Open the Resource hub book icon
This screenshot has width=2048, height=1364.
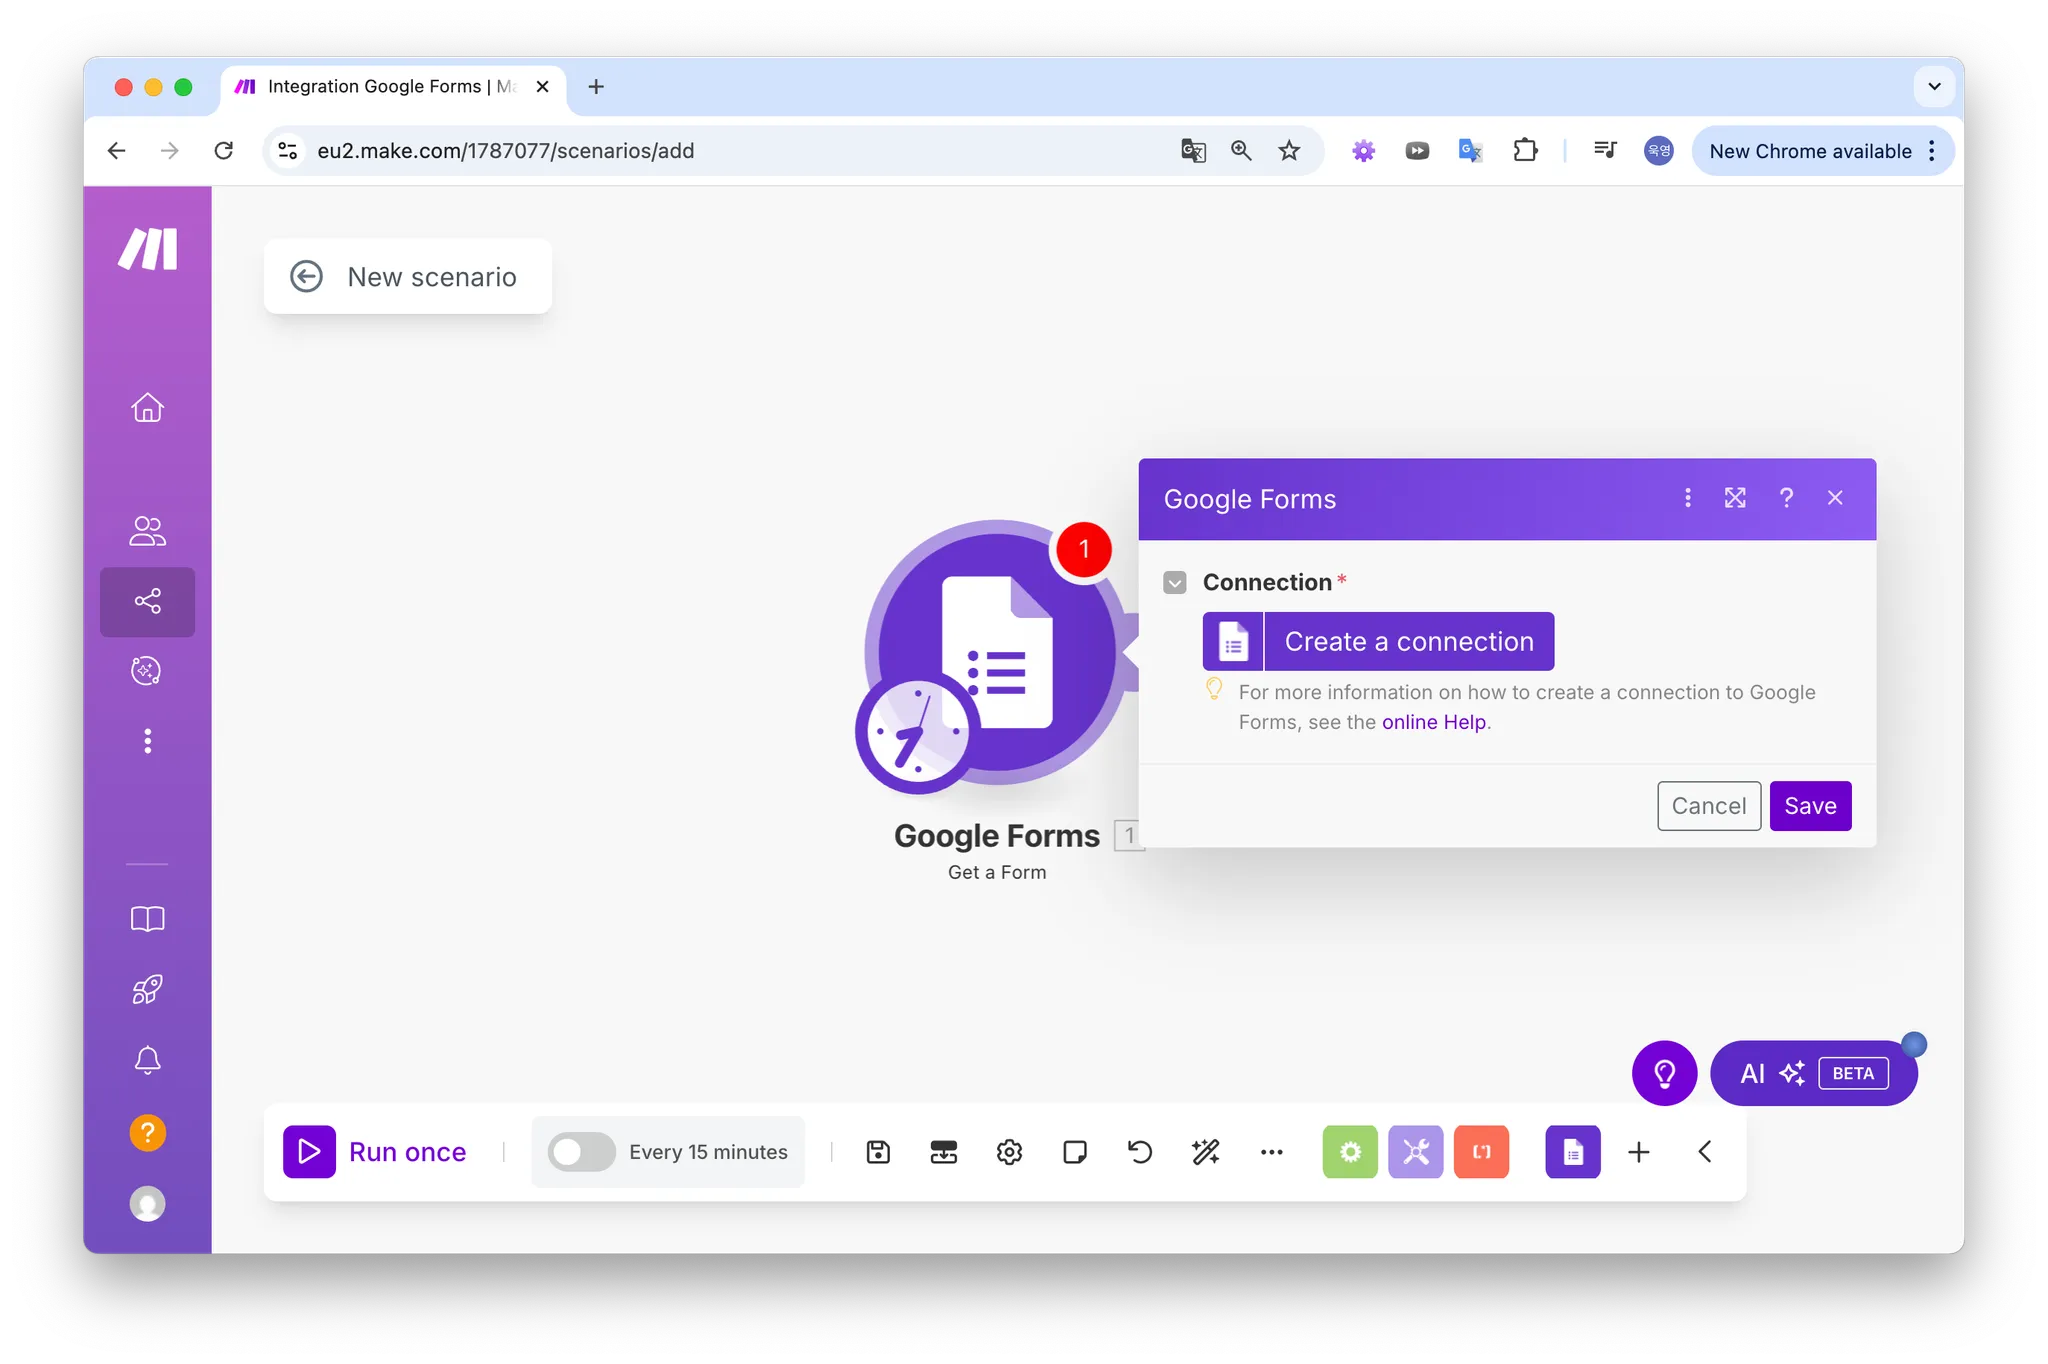[x=148, y=919]
